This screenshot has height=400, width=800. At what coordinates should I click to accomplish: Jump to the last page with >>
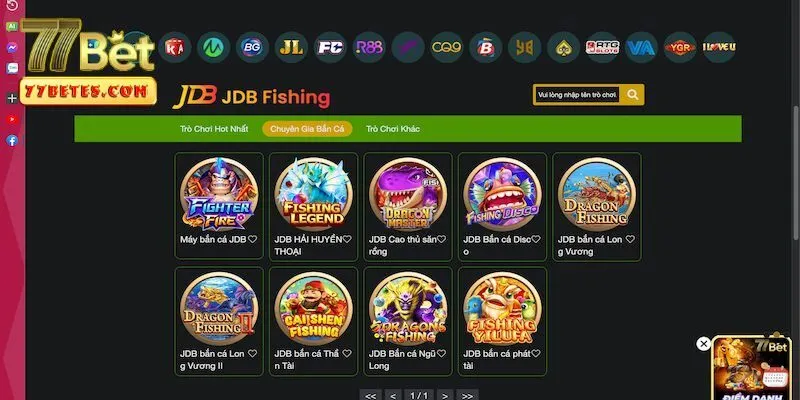[x=467, y=395]
